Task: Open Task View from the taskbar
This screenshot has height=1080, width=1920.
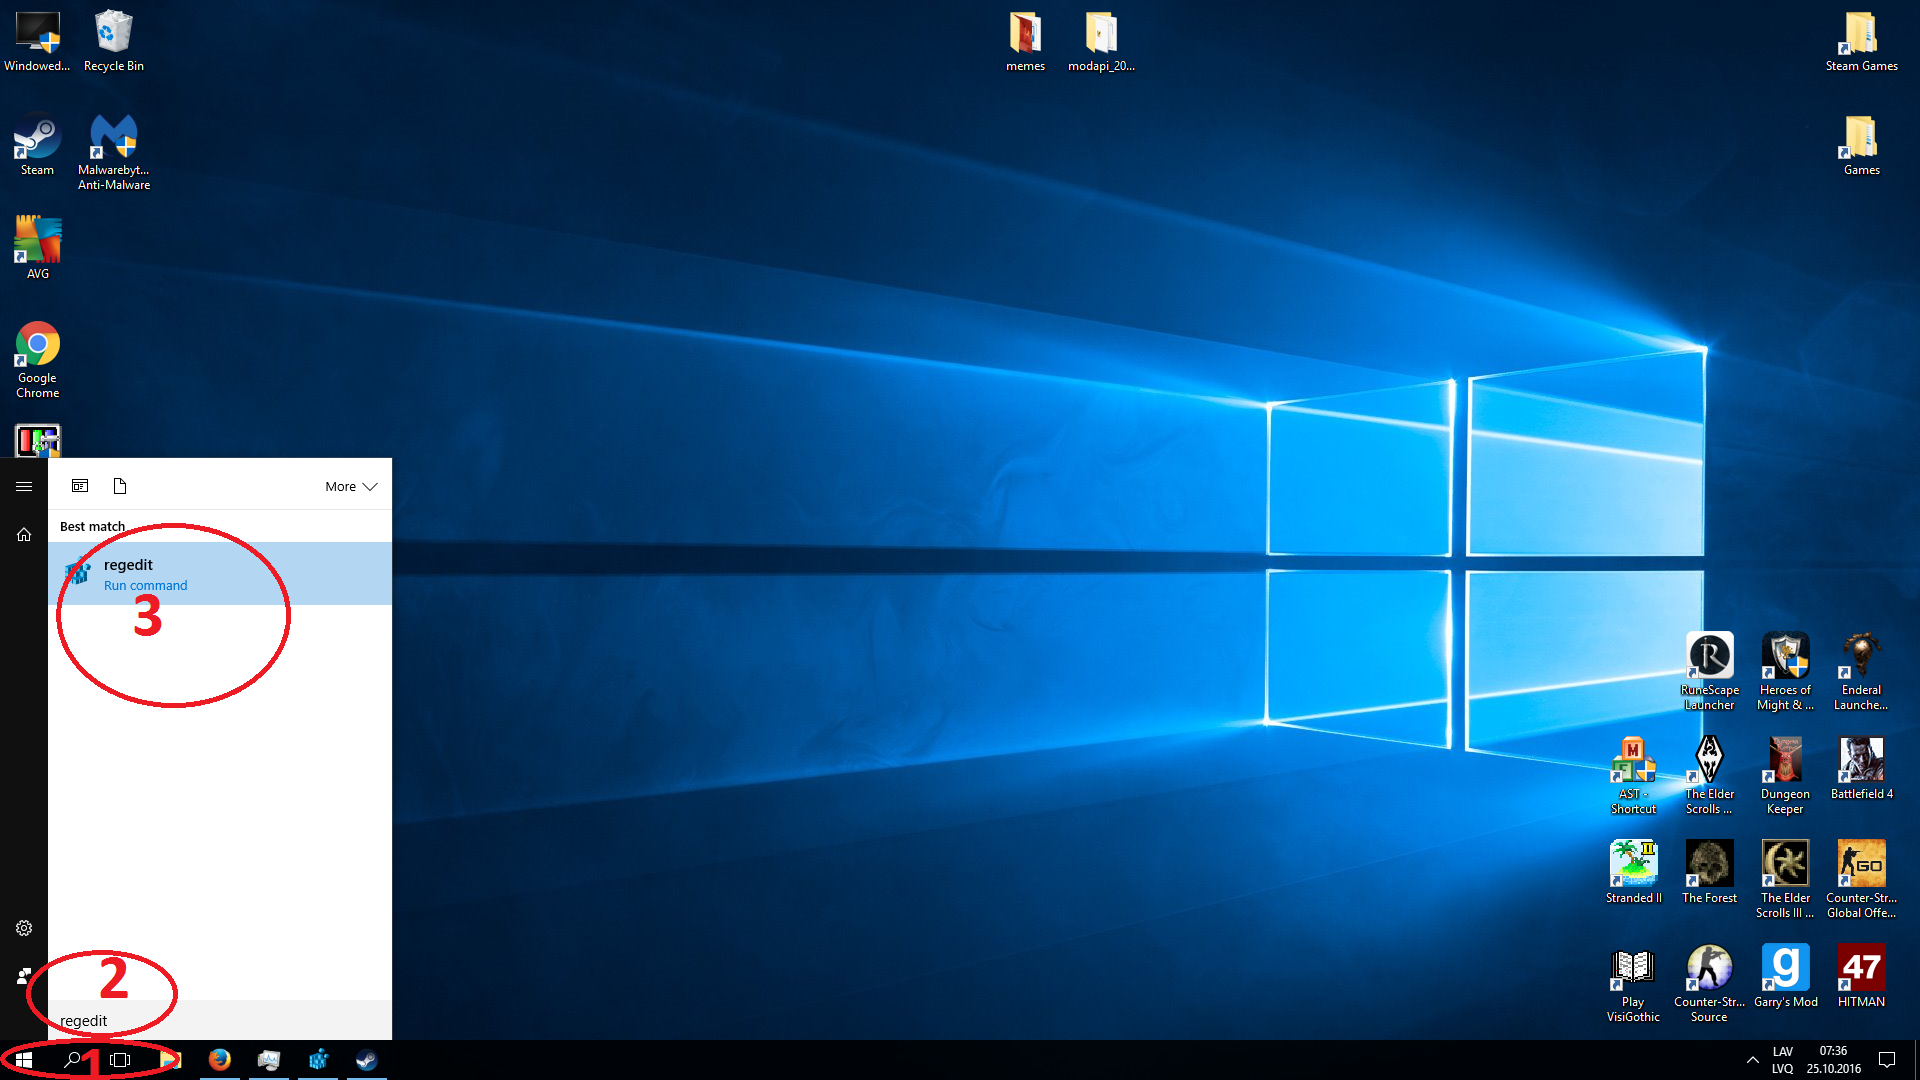Action: click(120, 1060)
